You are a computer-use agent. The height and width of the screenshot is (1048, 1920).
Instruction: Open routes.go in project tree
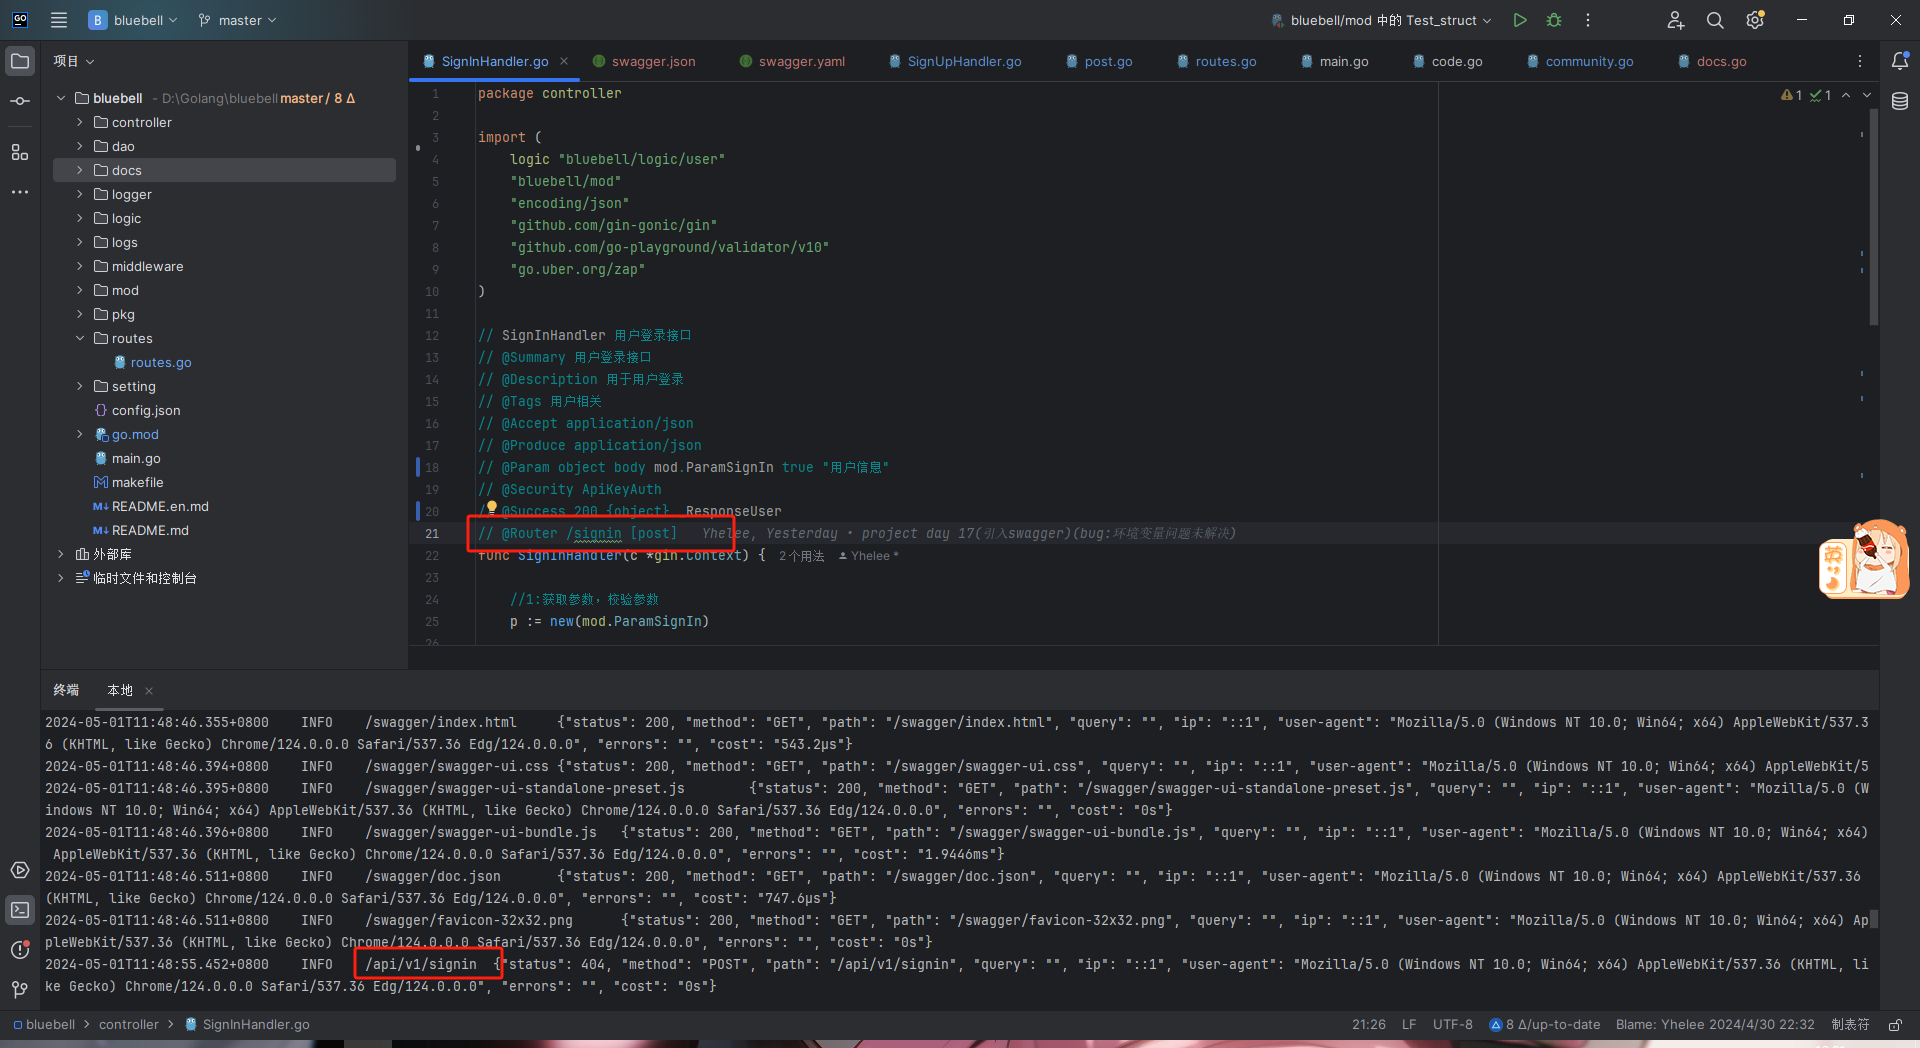coord(160,362)
